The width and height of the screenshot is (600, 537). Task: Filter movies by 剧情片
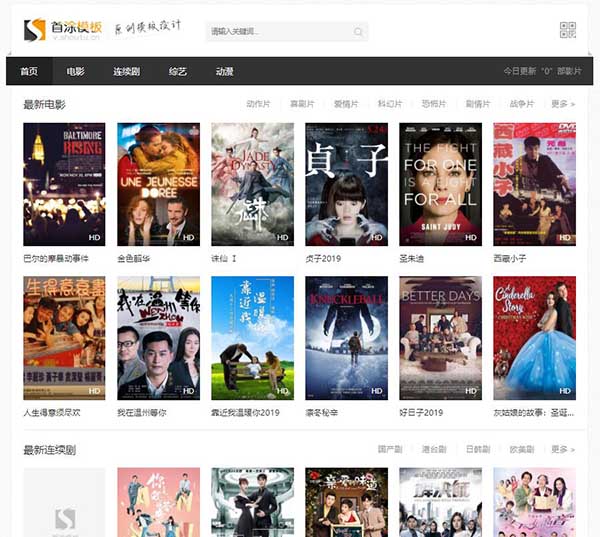click(478, 104)
